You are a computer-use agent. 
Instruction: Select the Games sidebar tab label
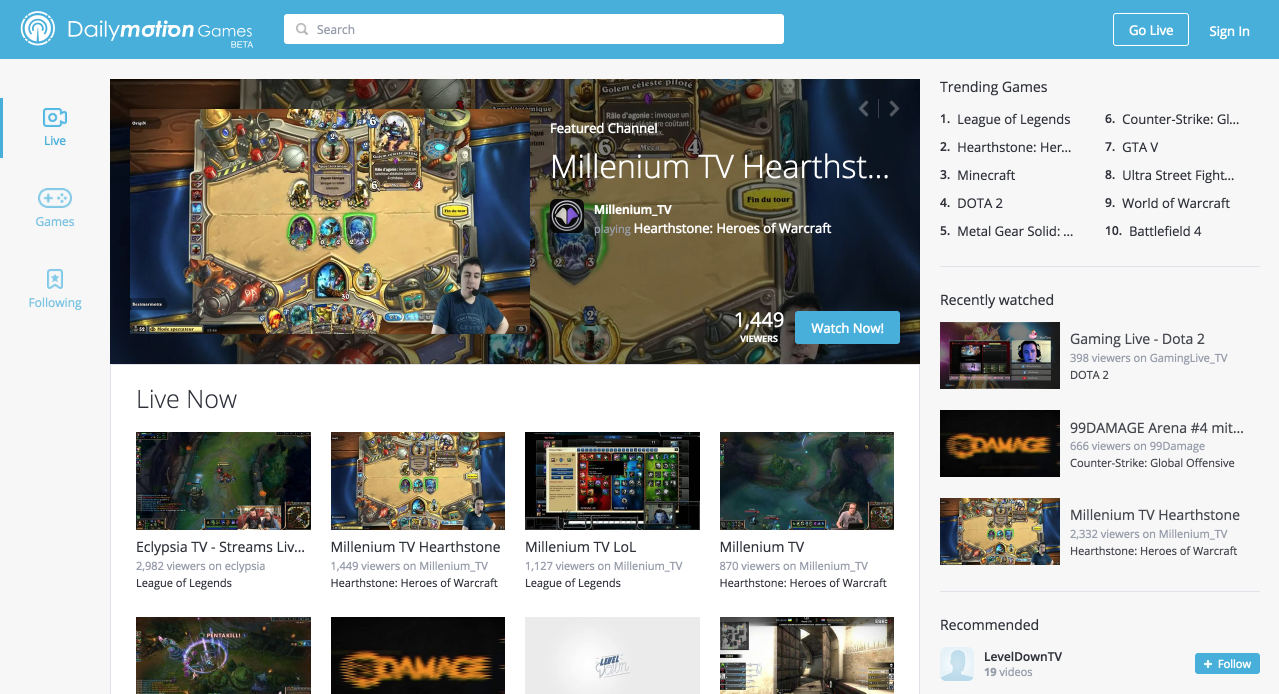pos(55,222)
